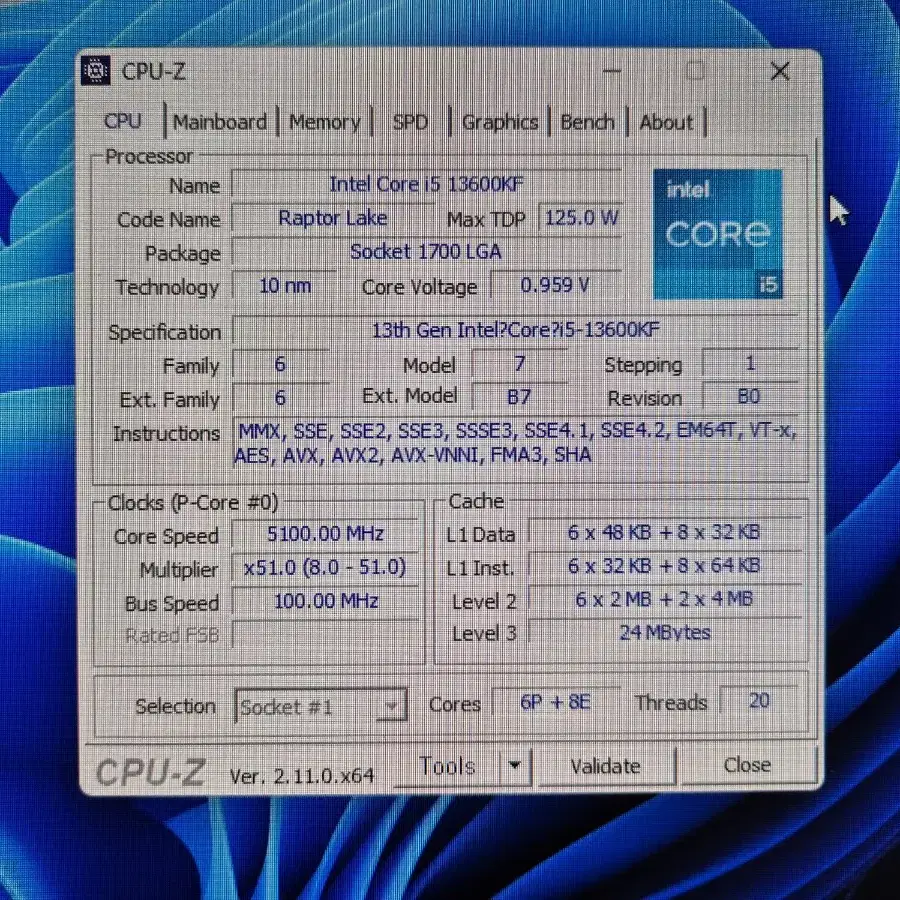The image size is (900, 900).
Task: Click the Package value Socket 1700 LGA
Action: [426, 251]
